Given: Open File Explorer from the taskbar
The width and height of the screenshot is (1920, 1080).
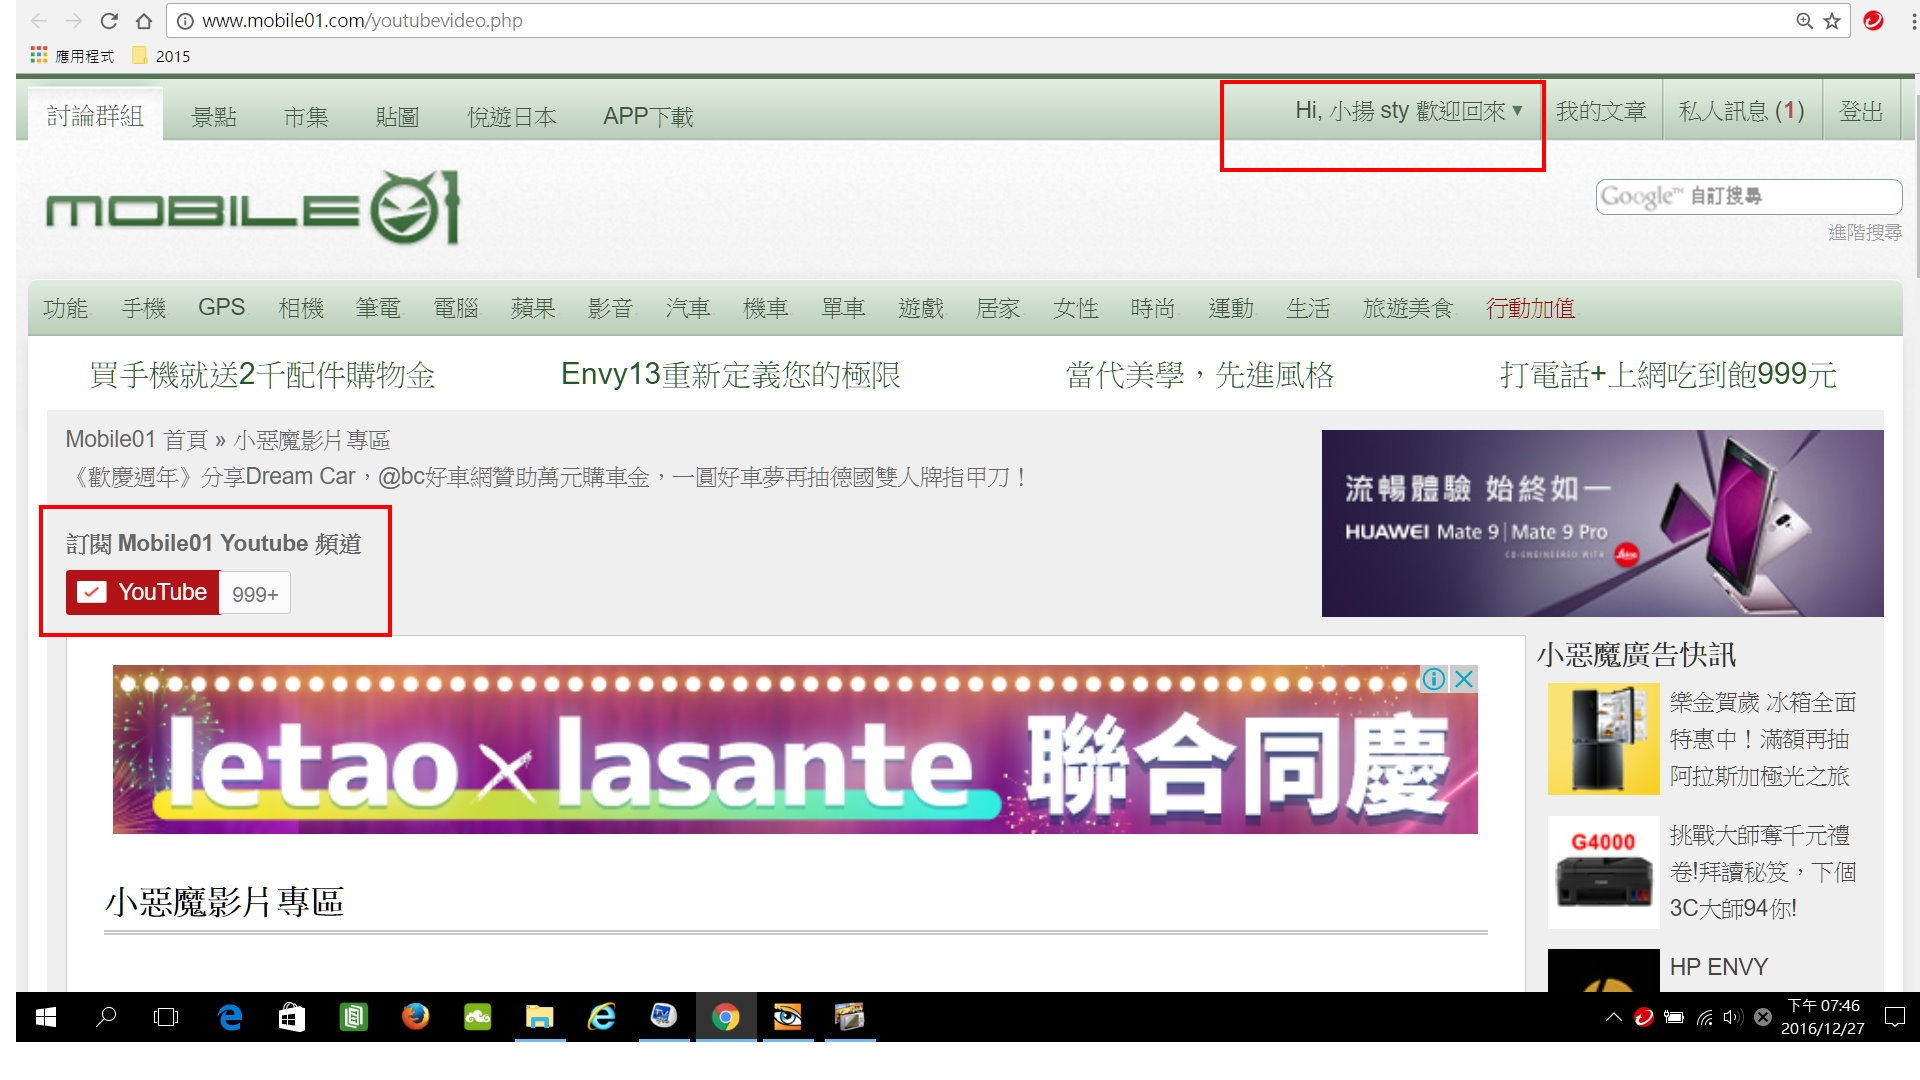Looking at the screenshot, I should [540, 1017].
